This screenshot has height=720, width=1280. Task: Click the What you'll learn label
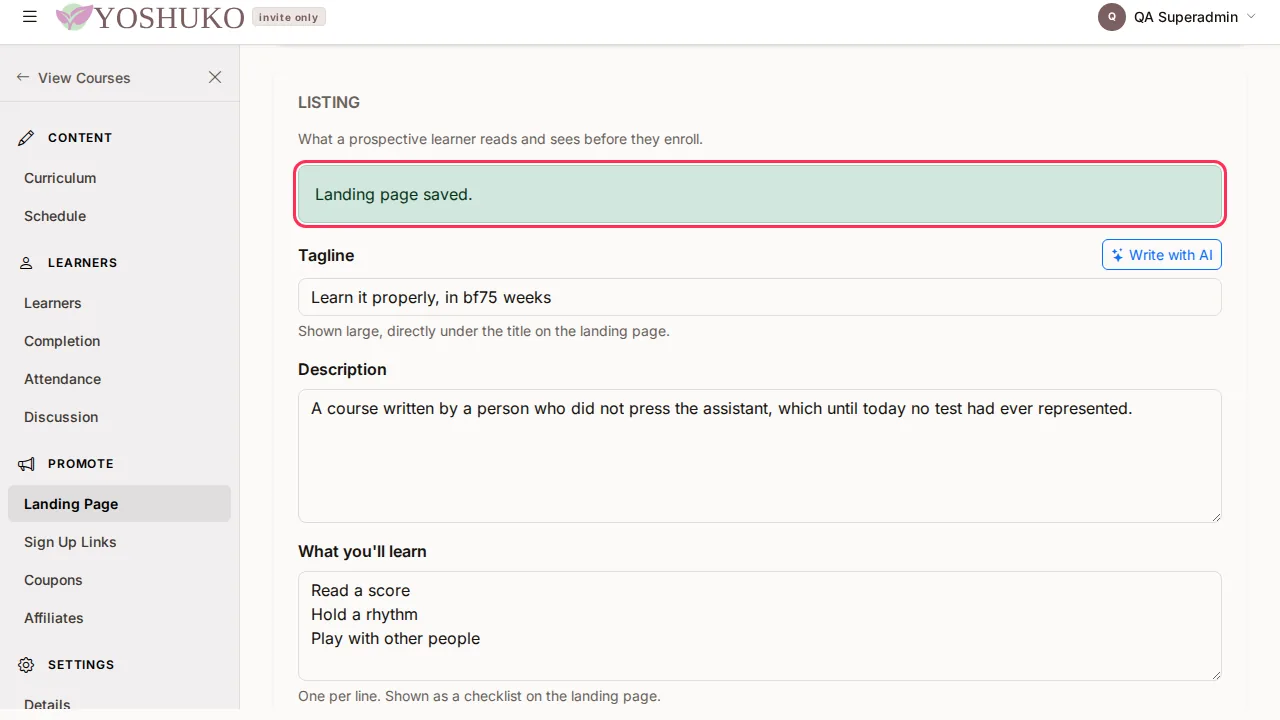362,551
